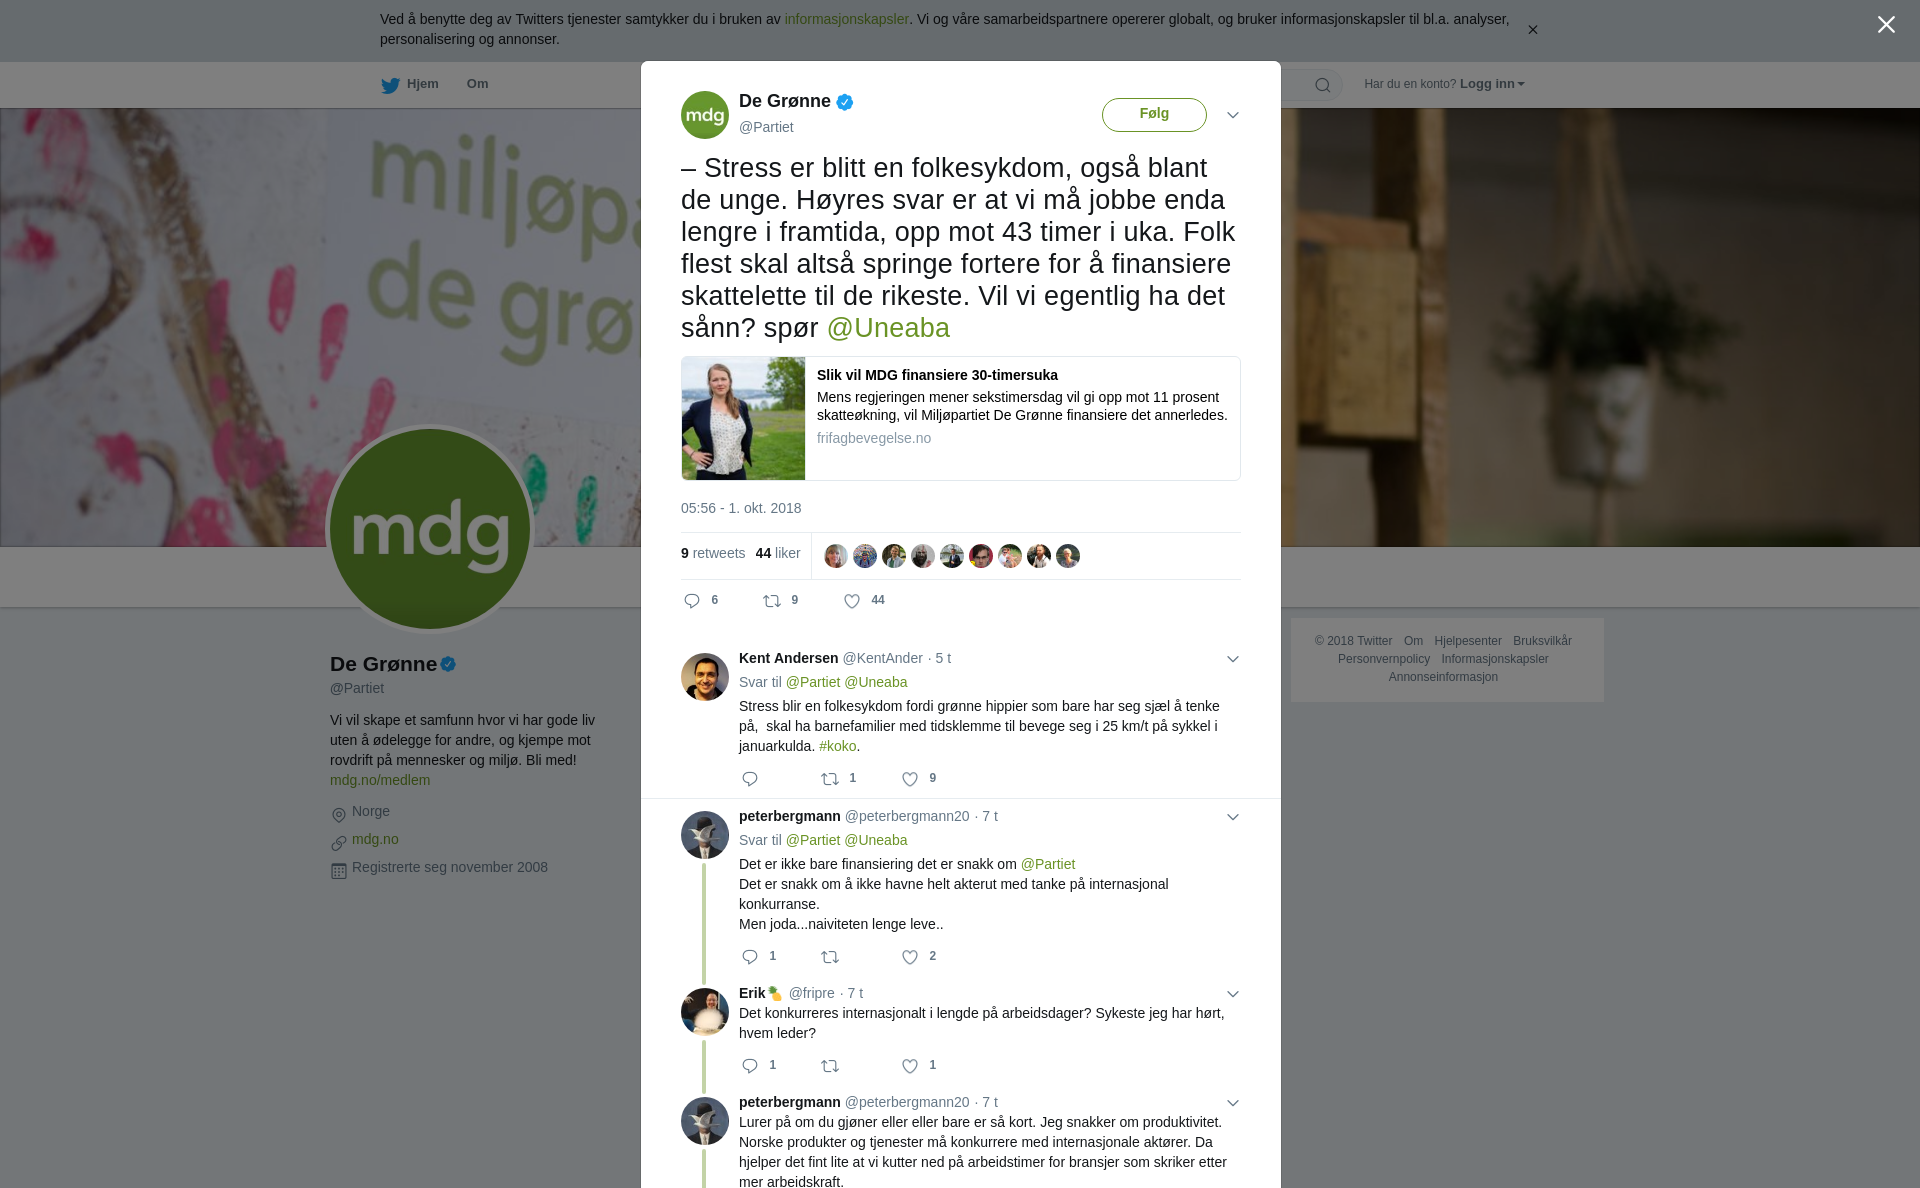The width and height of the screenshot is (1920, 1188).
Task: Open the MDG 30-timersuka article card
Action: click(960, 418)
